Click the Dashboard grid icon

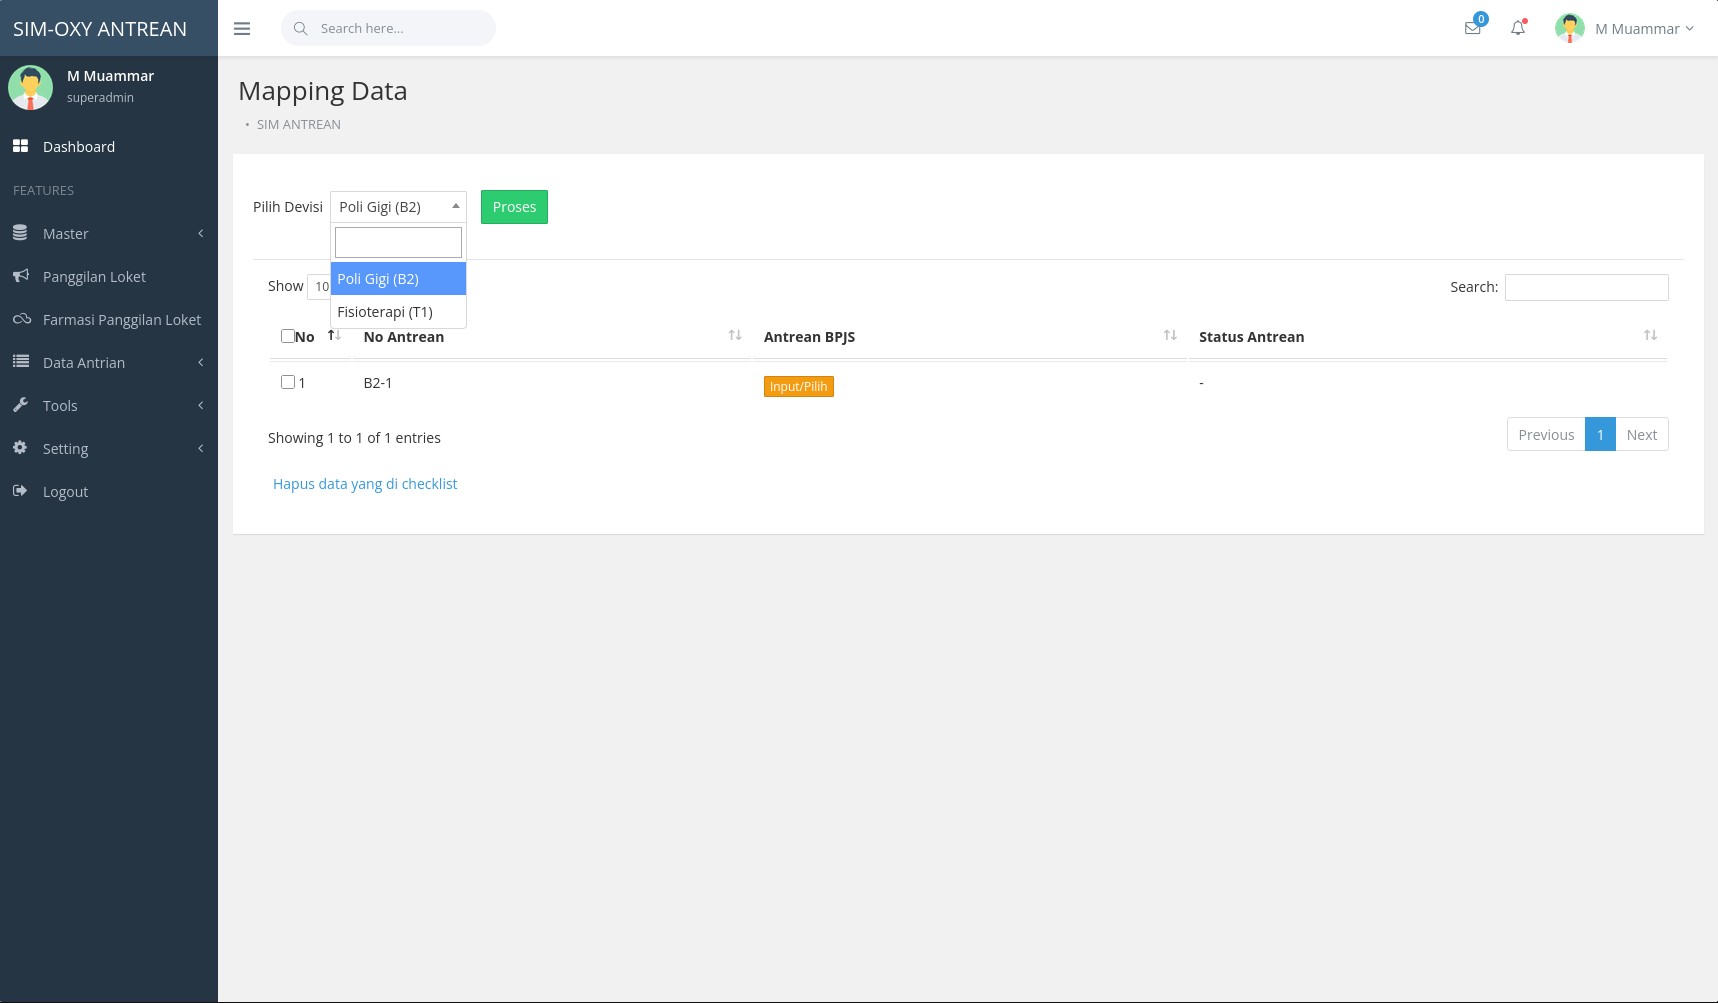[20, 146]
